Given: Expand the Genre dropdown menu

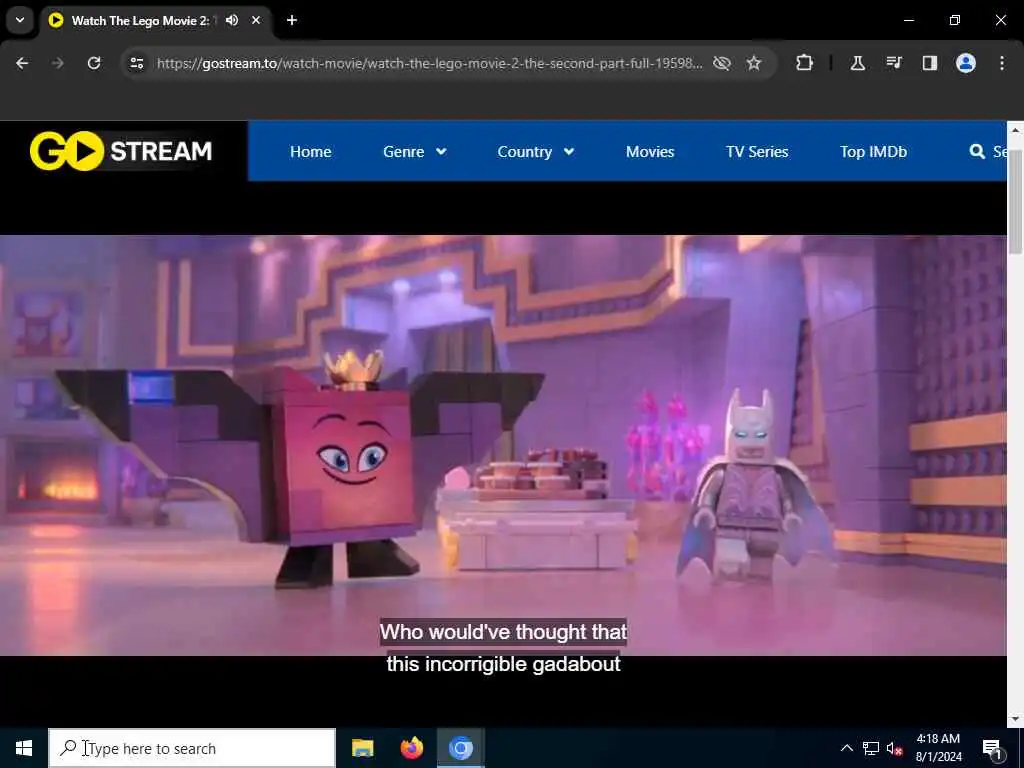Looking at the screenshot, I should [414, 152].
